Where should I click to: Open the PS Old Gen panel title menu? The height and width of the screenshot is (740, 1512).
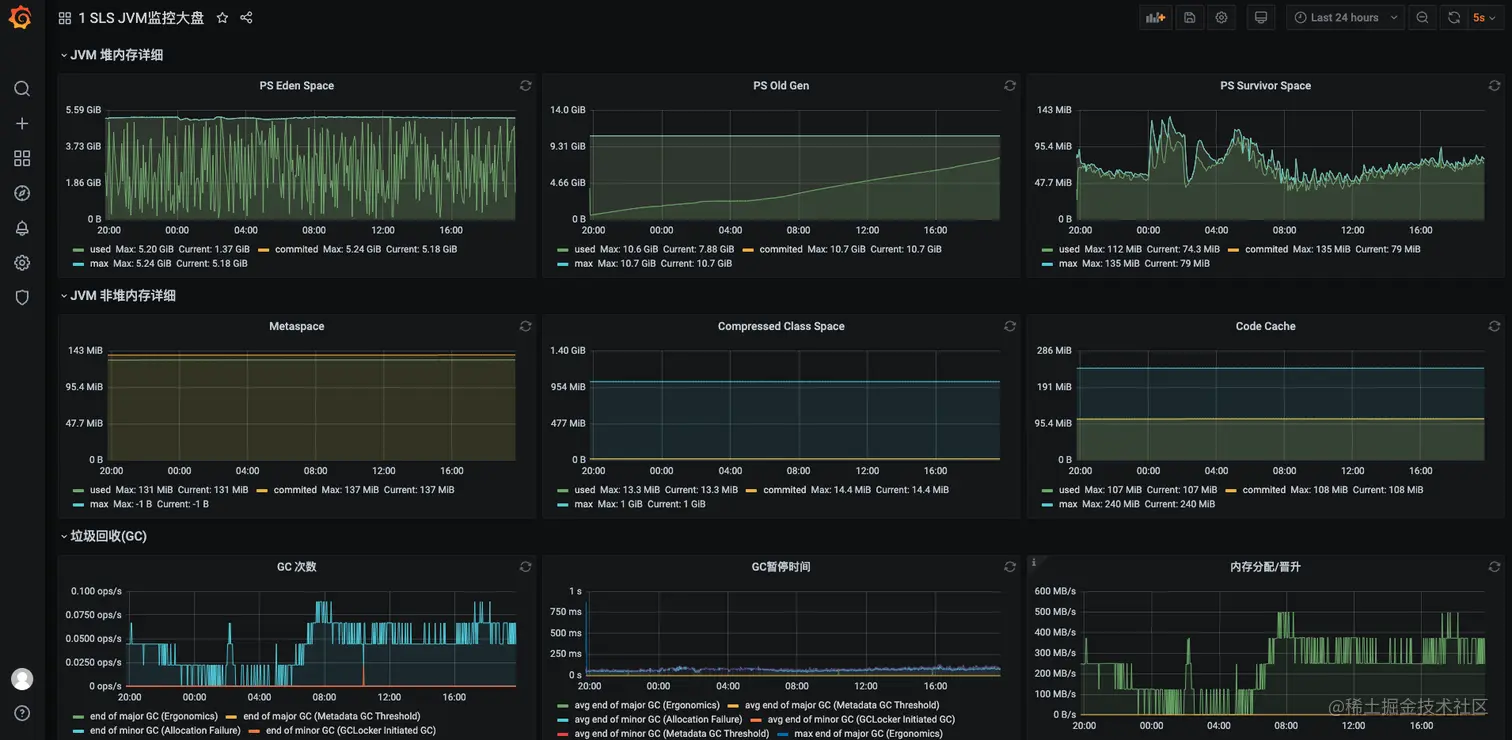(x=781, y=86)
